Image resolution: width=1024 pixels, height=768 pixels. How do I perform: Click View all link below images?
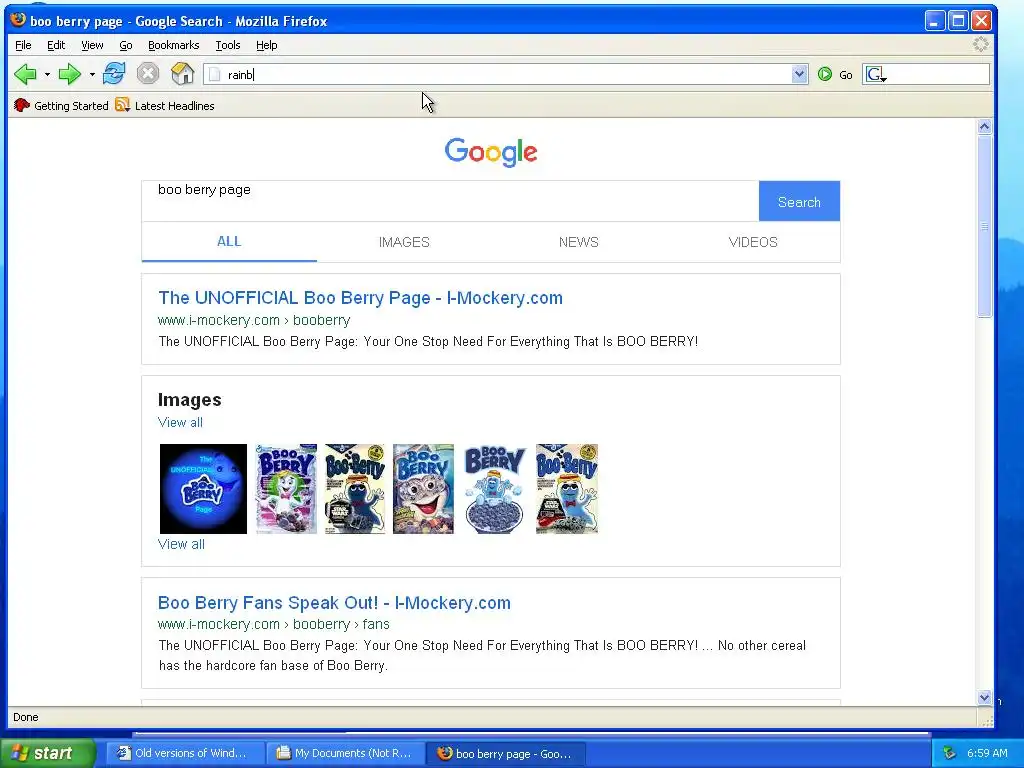point(181,544)
